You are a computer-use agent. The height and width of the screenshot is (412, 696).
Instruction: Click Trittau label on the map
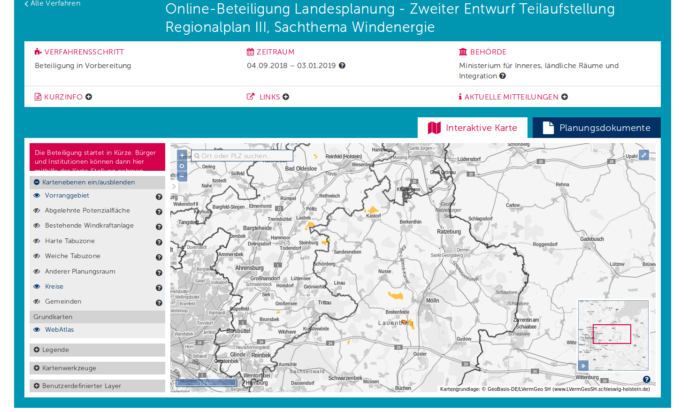(x=324, y=302)
